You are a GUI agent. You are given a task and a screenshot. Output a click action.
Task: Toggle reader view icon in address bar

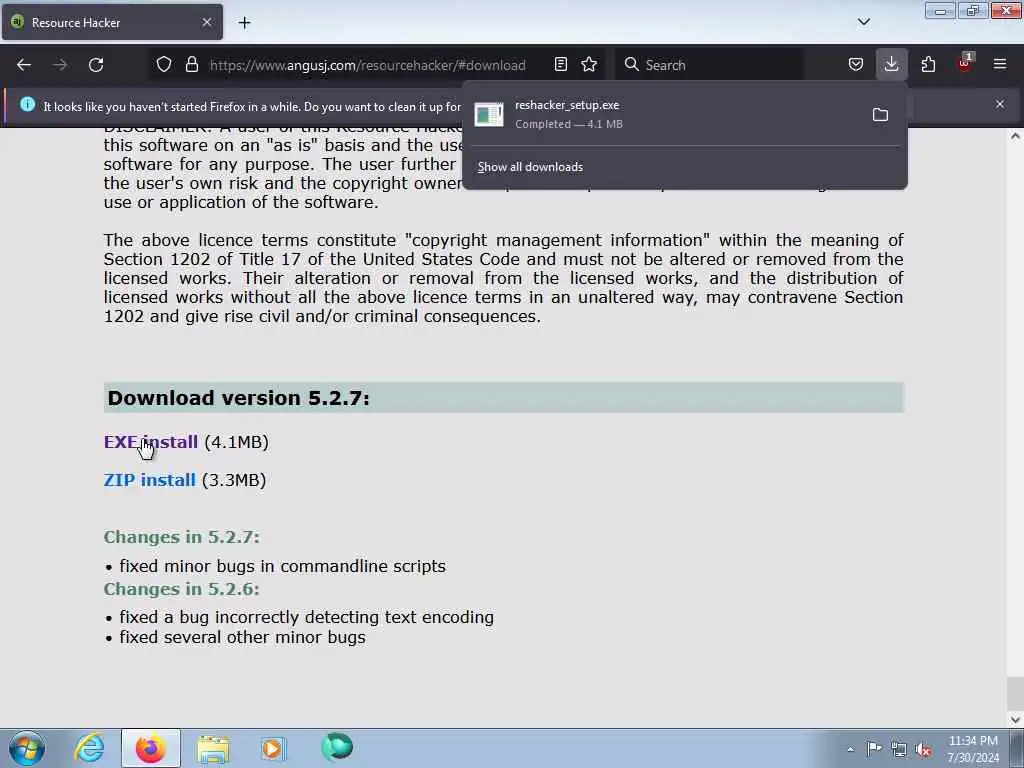(560, 65)
